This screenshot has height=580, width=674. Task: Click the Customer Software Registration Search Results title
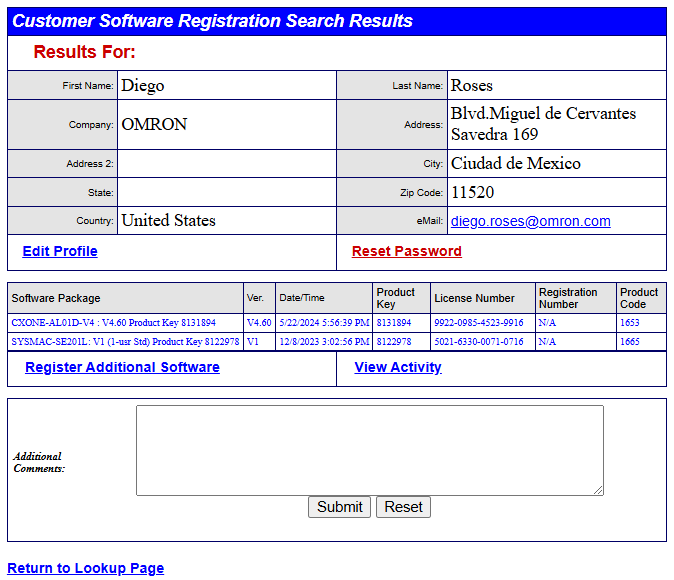[212, 21]
